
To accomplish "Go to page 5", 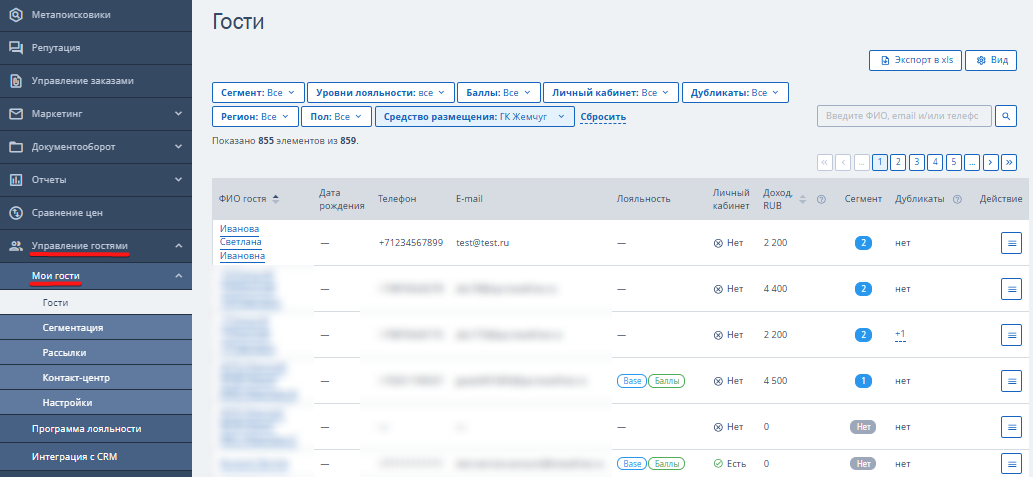I will point(953,162).
